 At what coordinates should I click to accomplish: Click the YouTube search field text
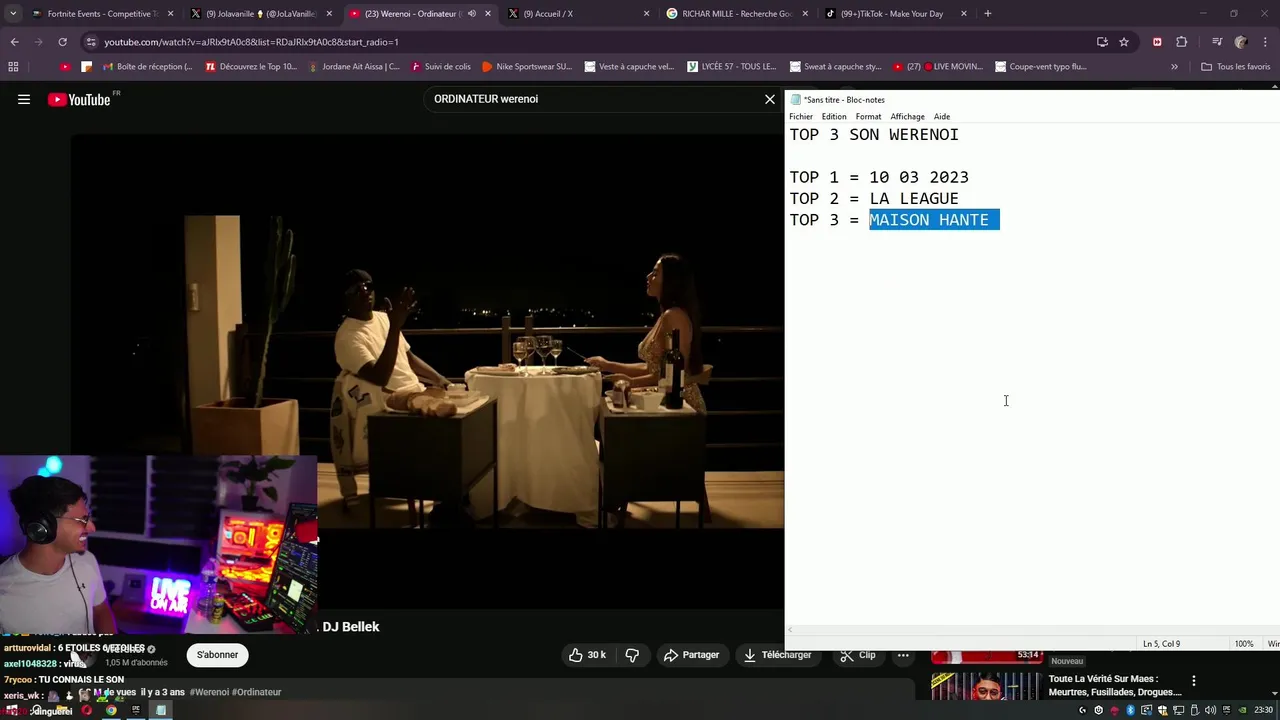pyautogui.click(x=486, y=99)
